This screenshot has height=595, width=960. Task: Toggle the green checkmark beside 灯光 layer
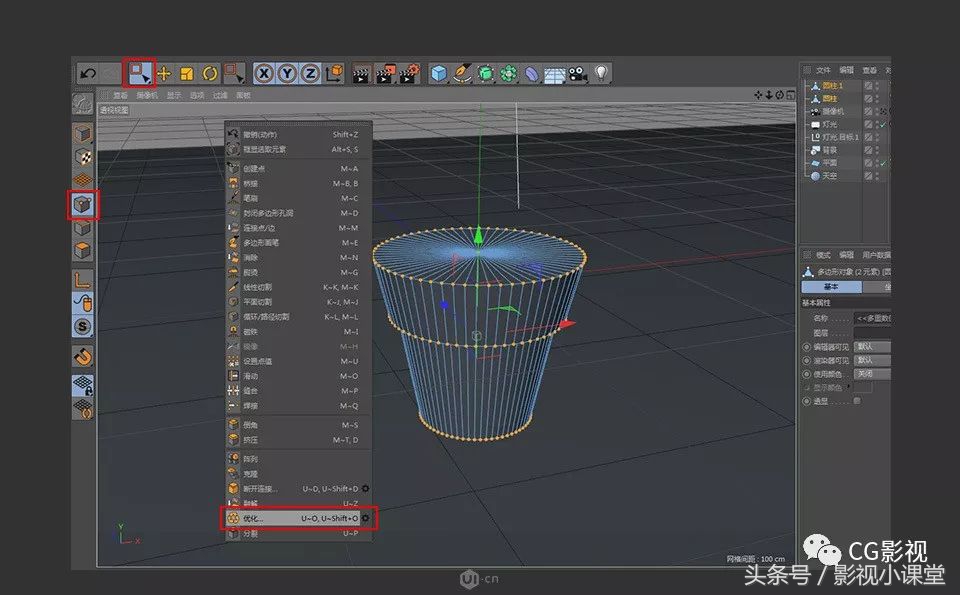click(x=883, y=124)
